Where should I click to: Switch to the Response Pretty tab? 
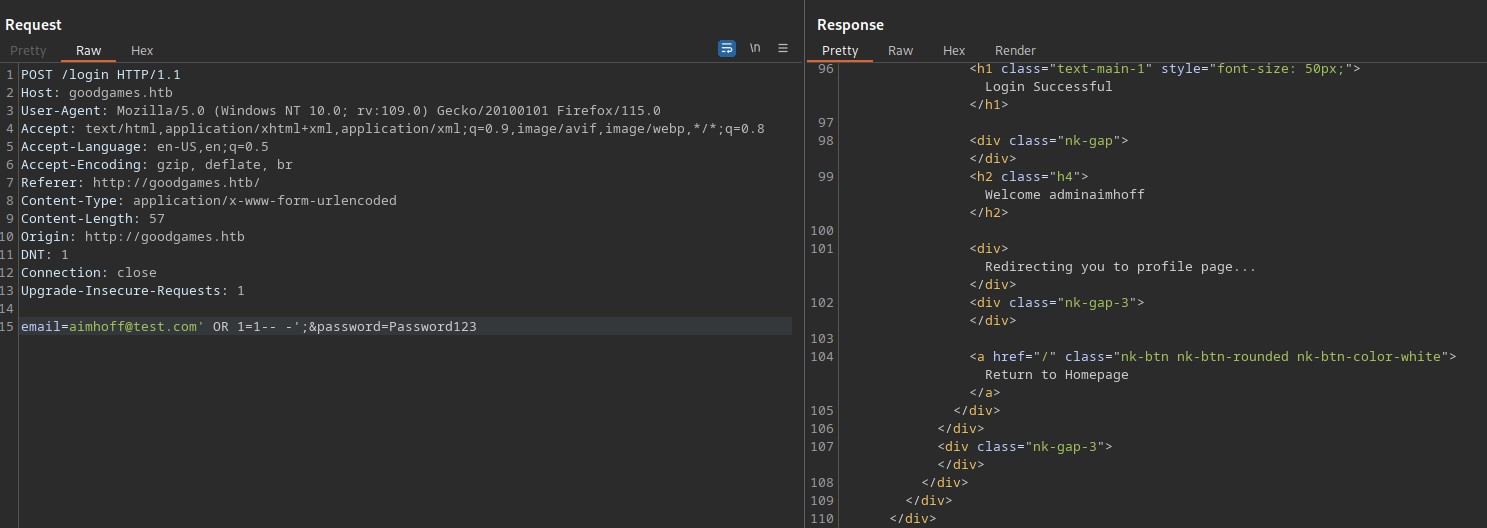pos(840,50)
